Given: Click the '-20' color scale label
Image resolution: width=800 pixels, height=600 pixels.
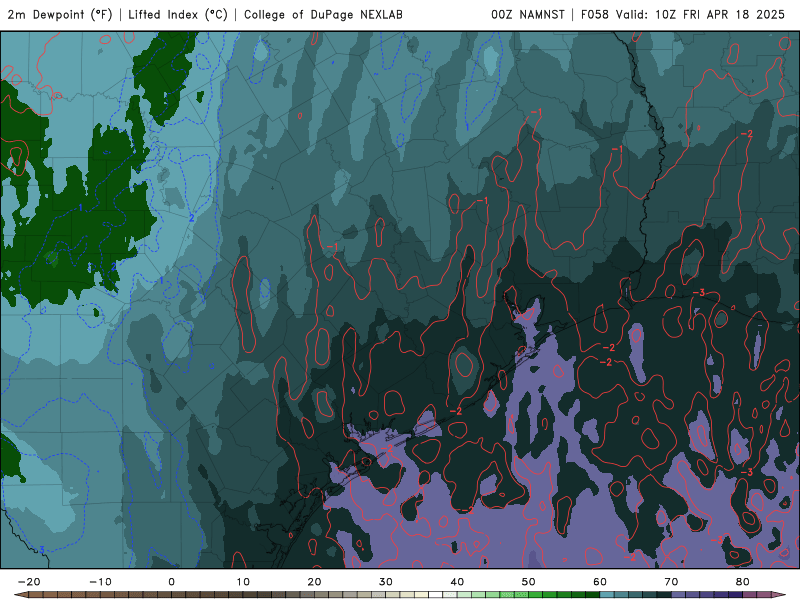Looking at the screenshot, I should point(29,582).
